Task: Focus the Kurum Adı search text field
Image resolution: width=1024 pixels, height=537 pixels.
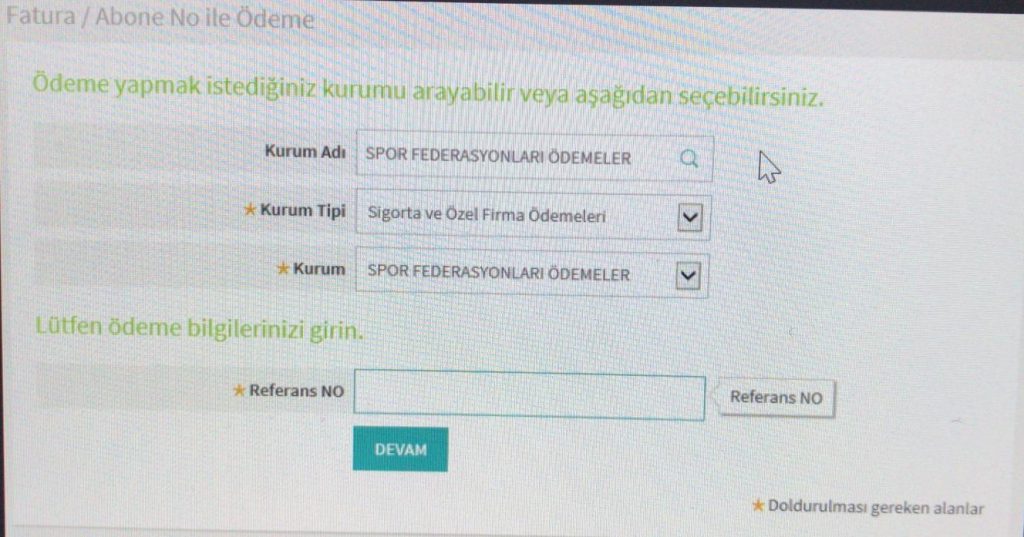Action: coord(534,157)
